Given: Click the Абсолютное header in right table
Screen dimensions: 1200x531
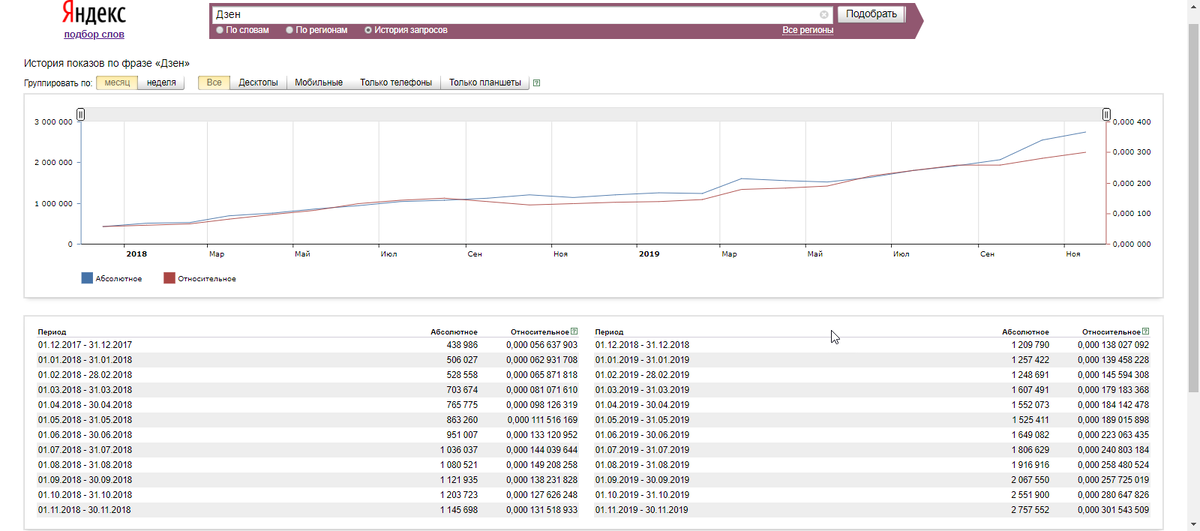Looking at the screenshot, I should pyautogui.click(x=1025, y=331).
